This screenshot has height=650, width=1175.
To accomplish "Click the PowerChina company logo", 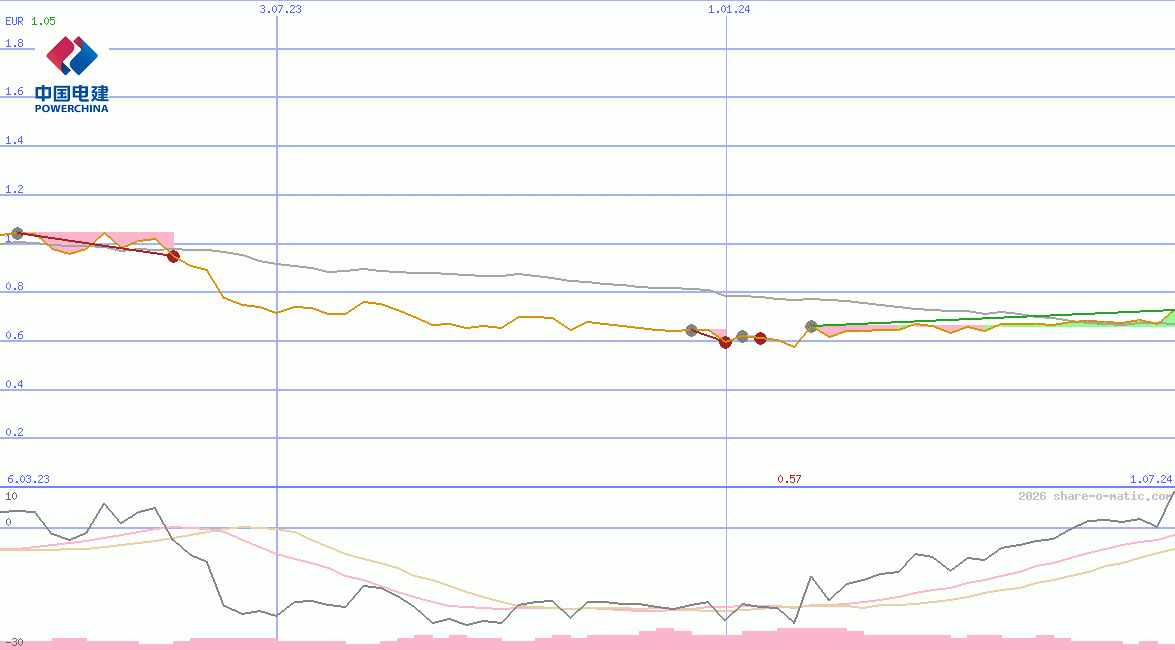I will [x=72, y=74].
